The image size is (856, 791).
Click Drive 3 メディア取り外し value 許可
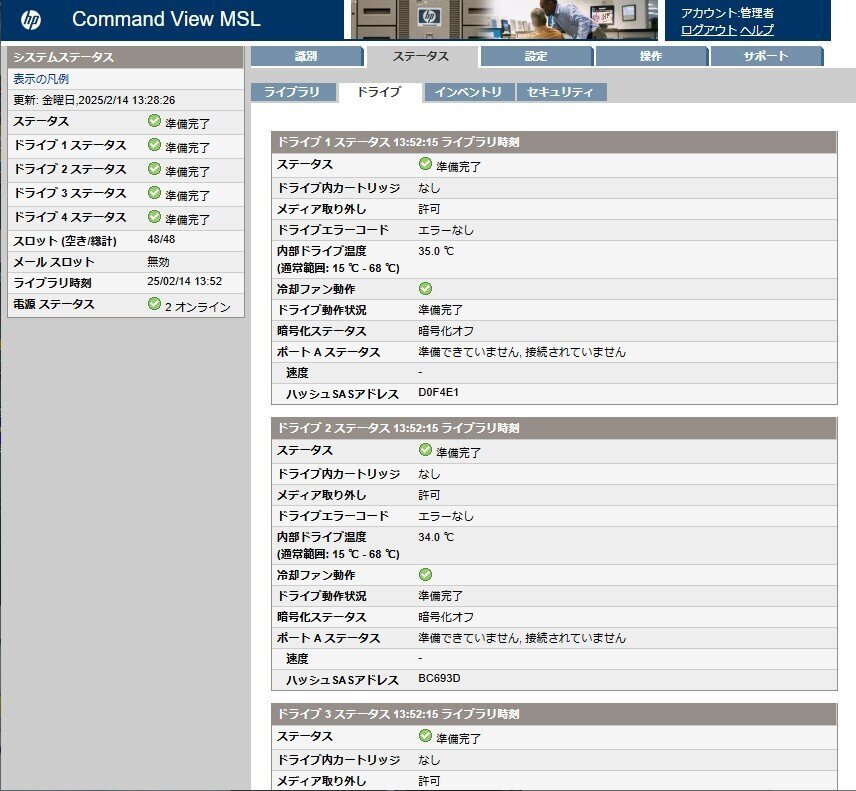(429, 781)
